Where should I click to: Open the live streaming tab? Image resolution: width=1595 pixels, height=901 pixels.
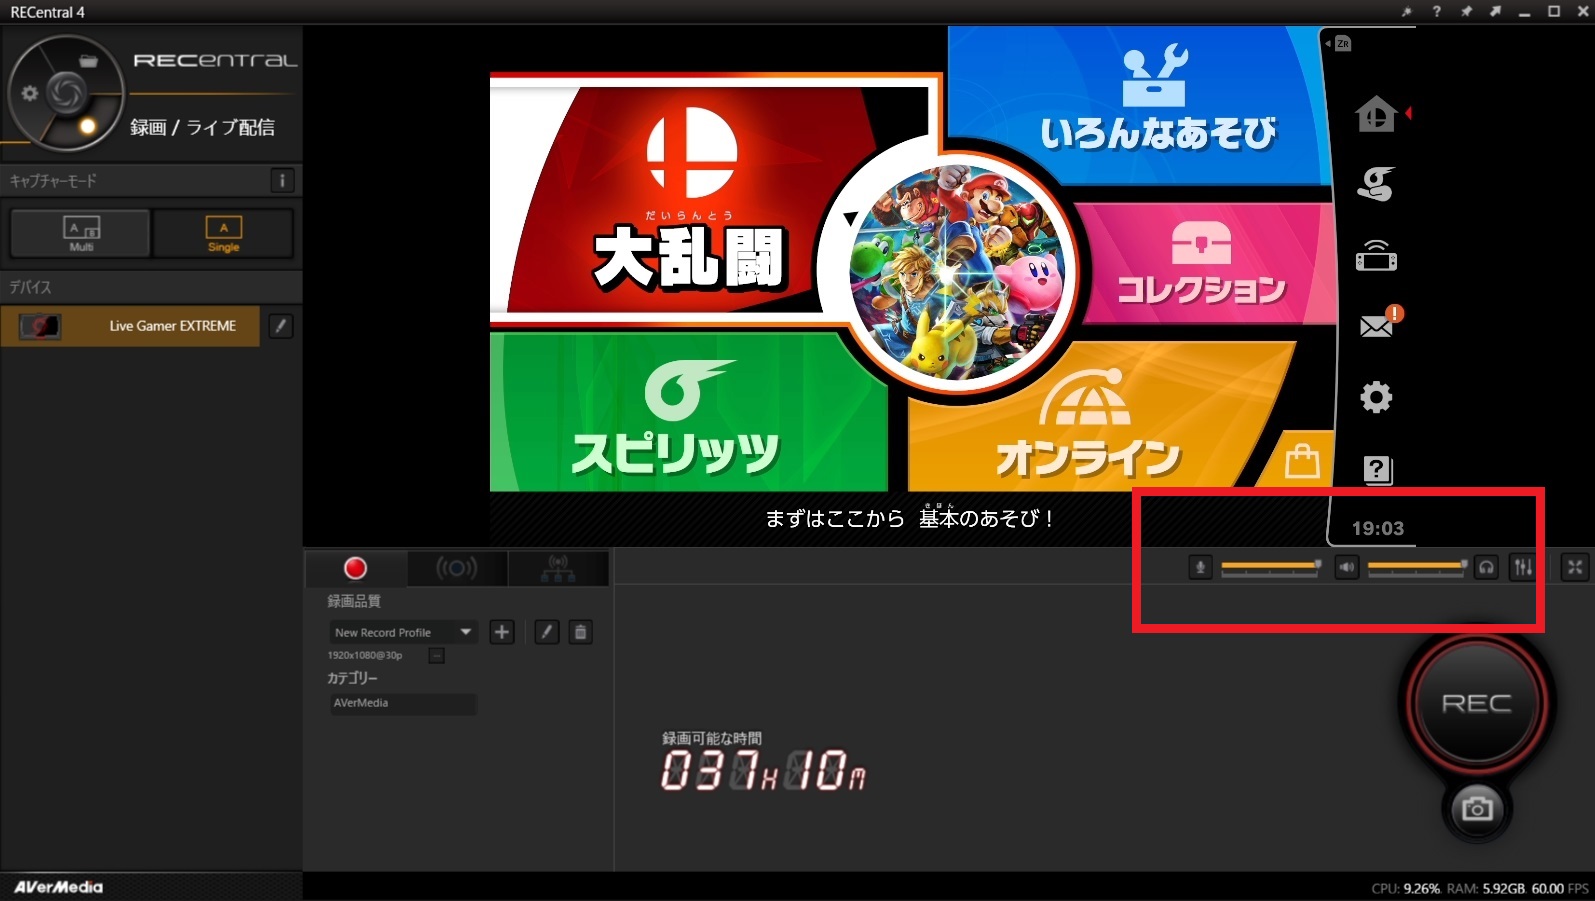[x=456, y=568]
